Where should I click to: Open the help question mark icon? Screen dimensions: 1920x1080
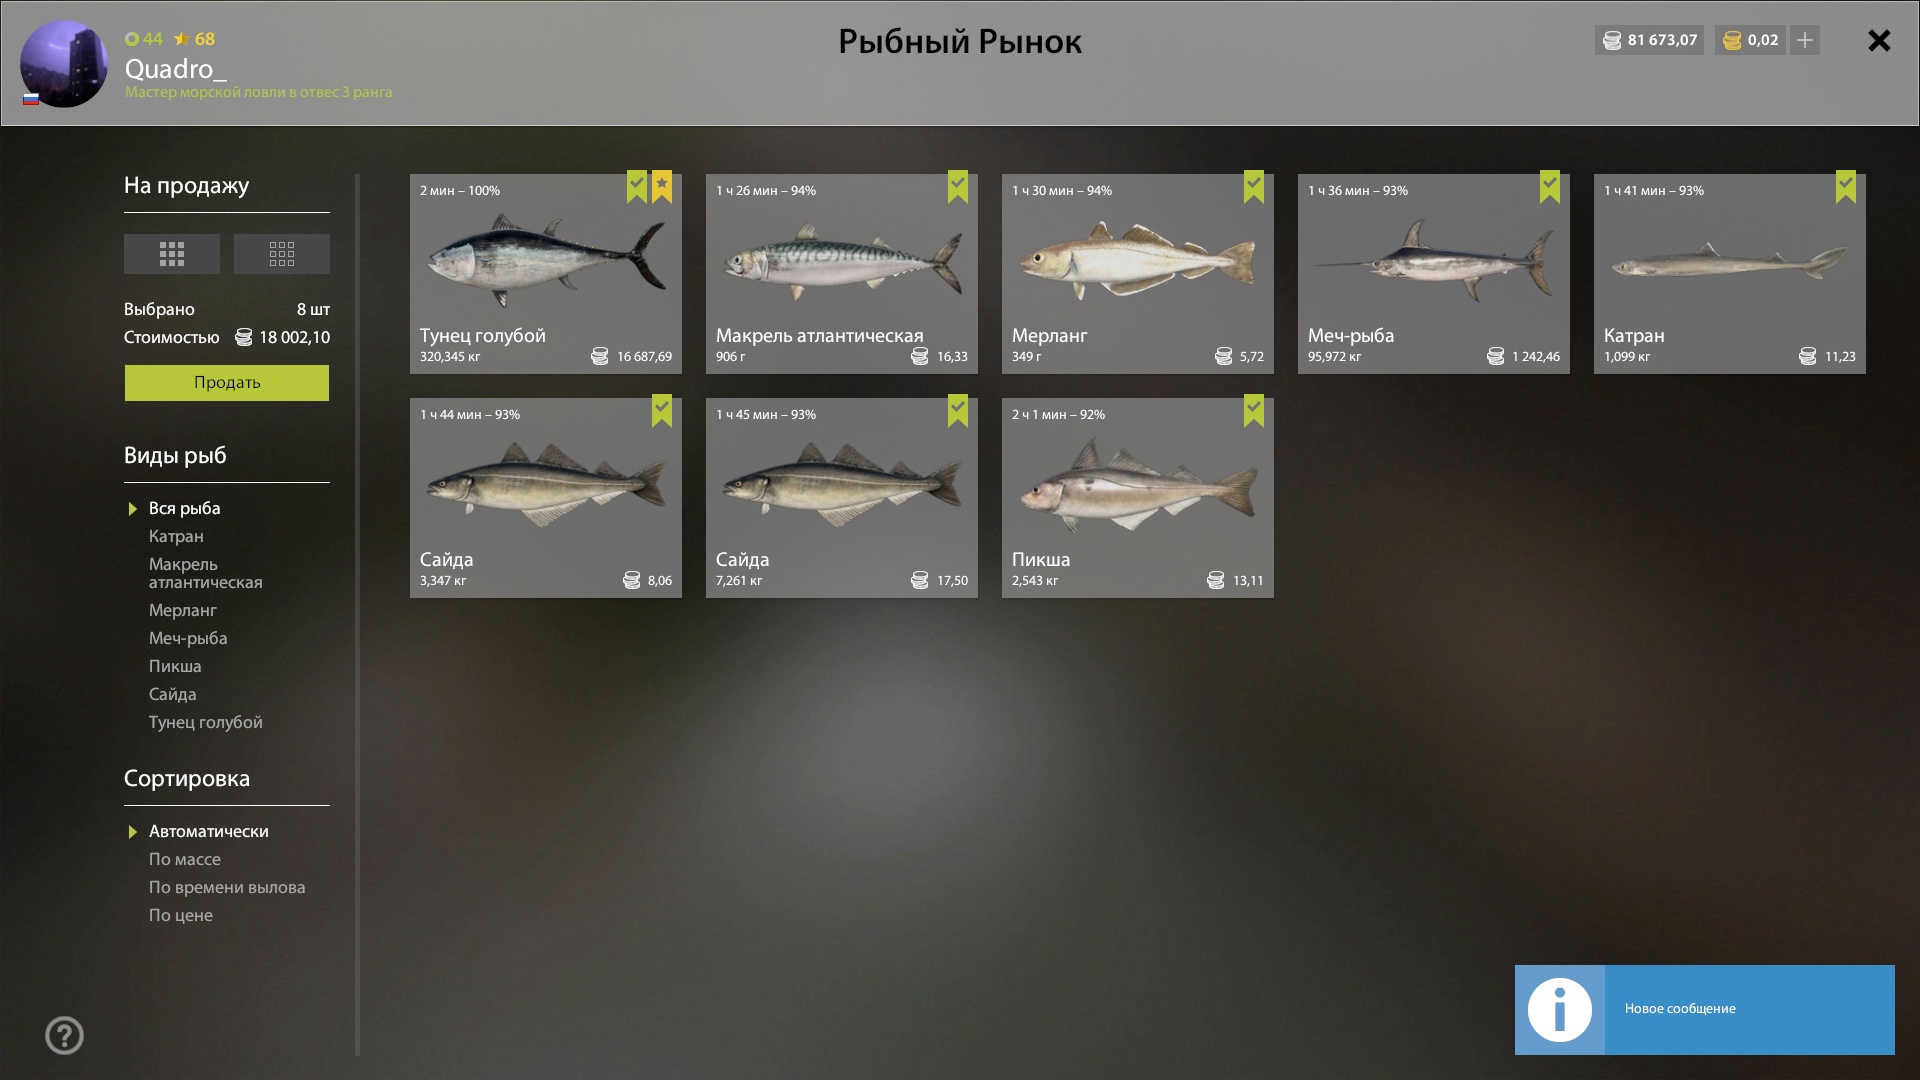(x=65, y=1035)
